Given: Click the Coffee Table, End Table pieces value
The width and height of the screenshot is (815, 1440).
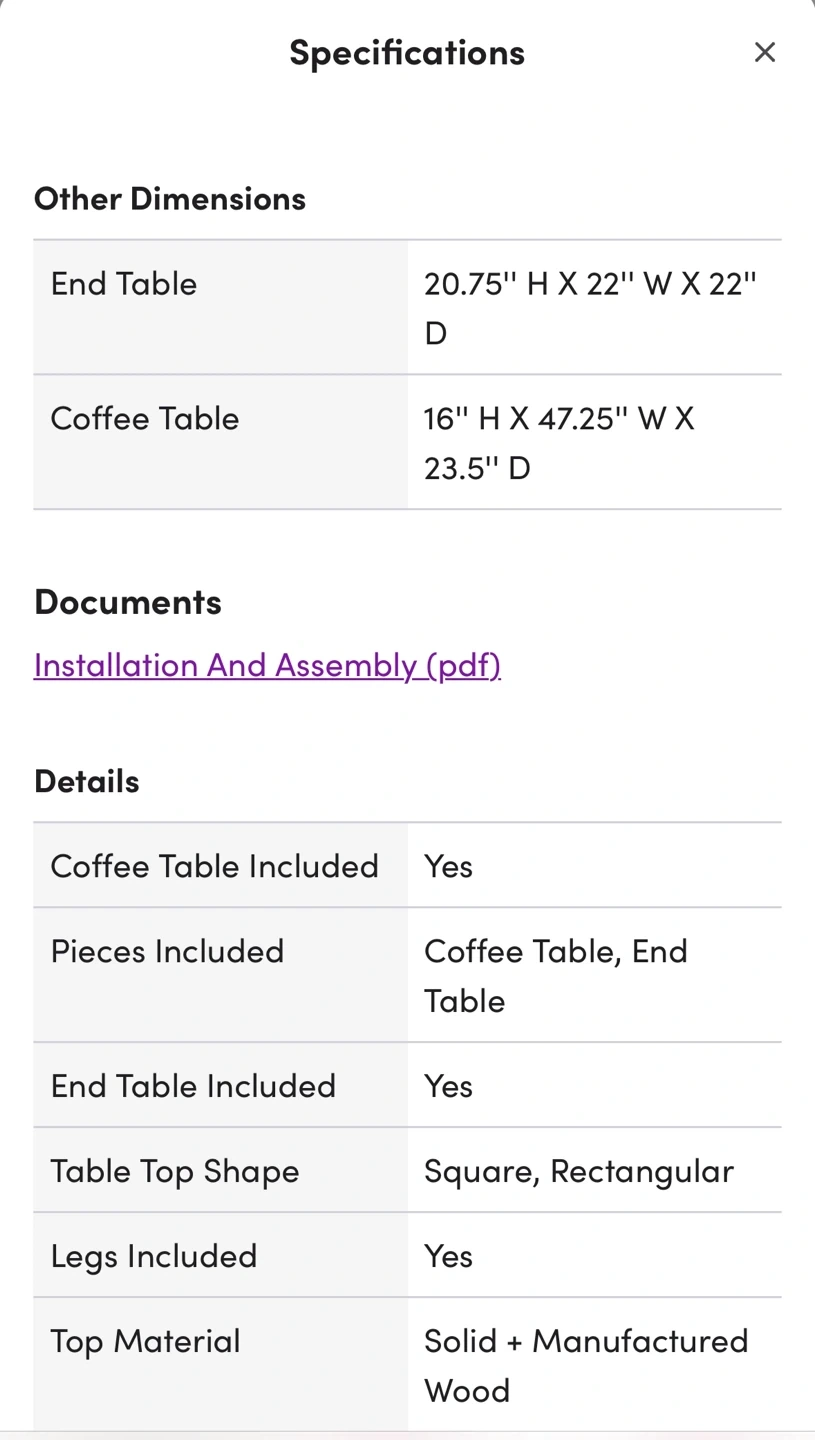Looking at the screenshot, I should (556, 975).
